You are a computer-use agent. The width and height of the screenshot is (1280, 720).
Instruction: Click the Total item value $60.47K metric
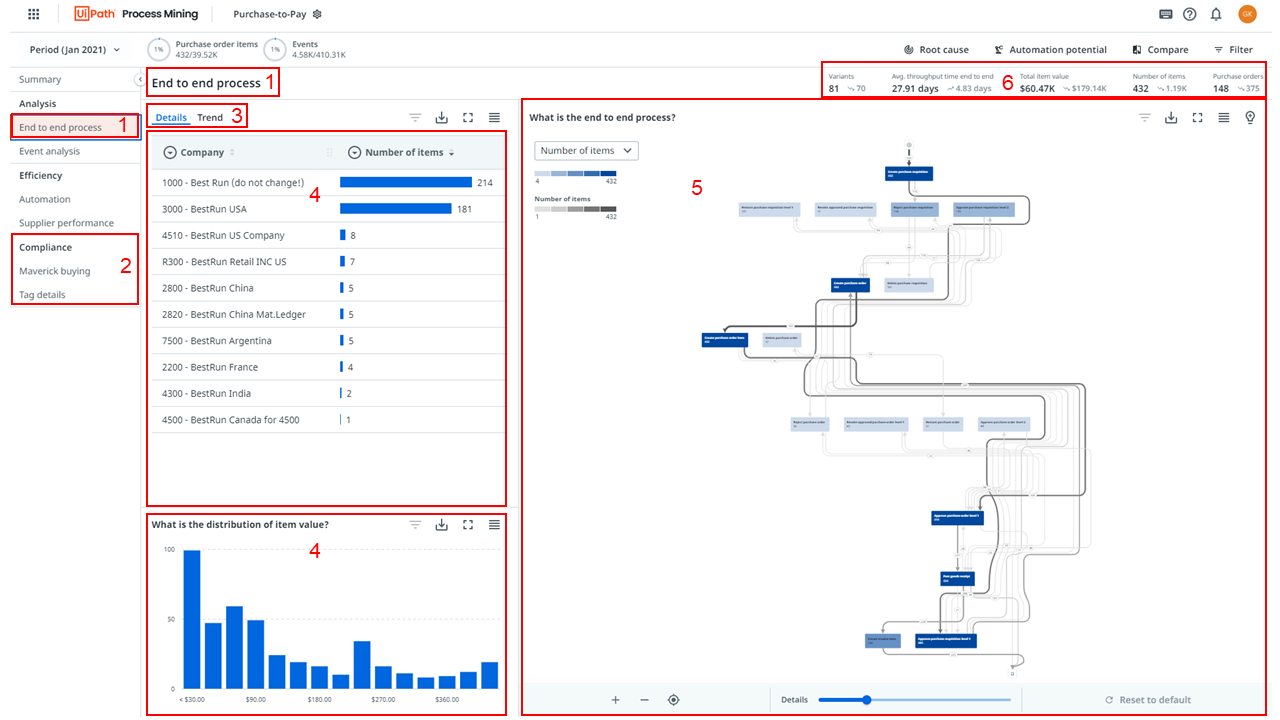point(1063,82)
